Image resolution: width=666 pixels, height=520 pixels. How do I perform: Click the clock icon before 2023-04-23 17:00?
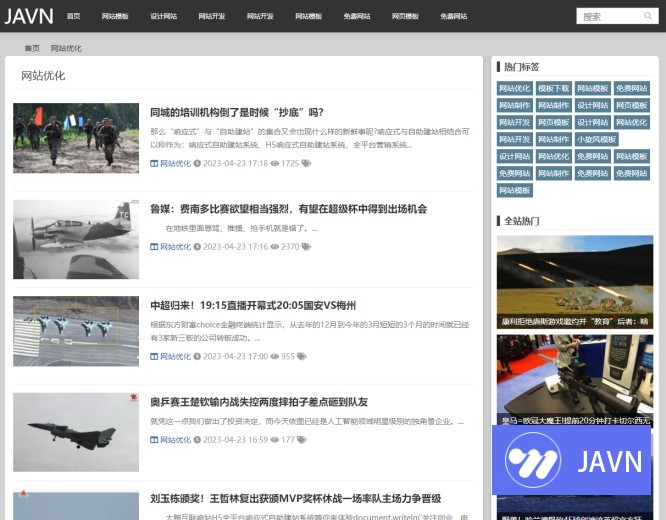click(197, 356)
